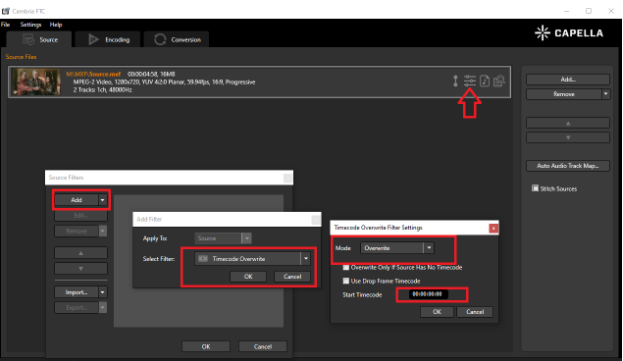Click the Source tab icon

point(29,40)
